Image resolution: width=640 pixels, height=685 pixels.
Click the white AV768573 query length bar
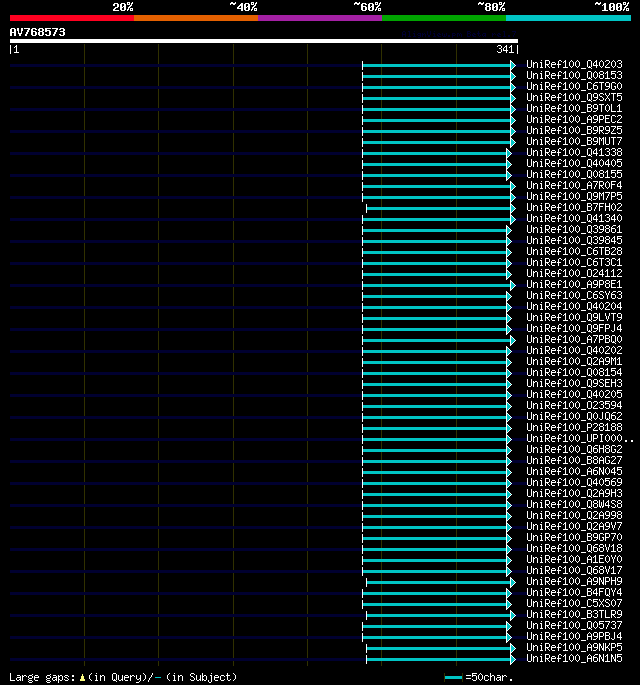pyautogui.click(x=264, y=41)
